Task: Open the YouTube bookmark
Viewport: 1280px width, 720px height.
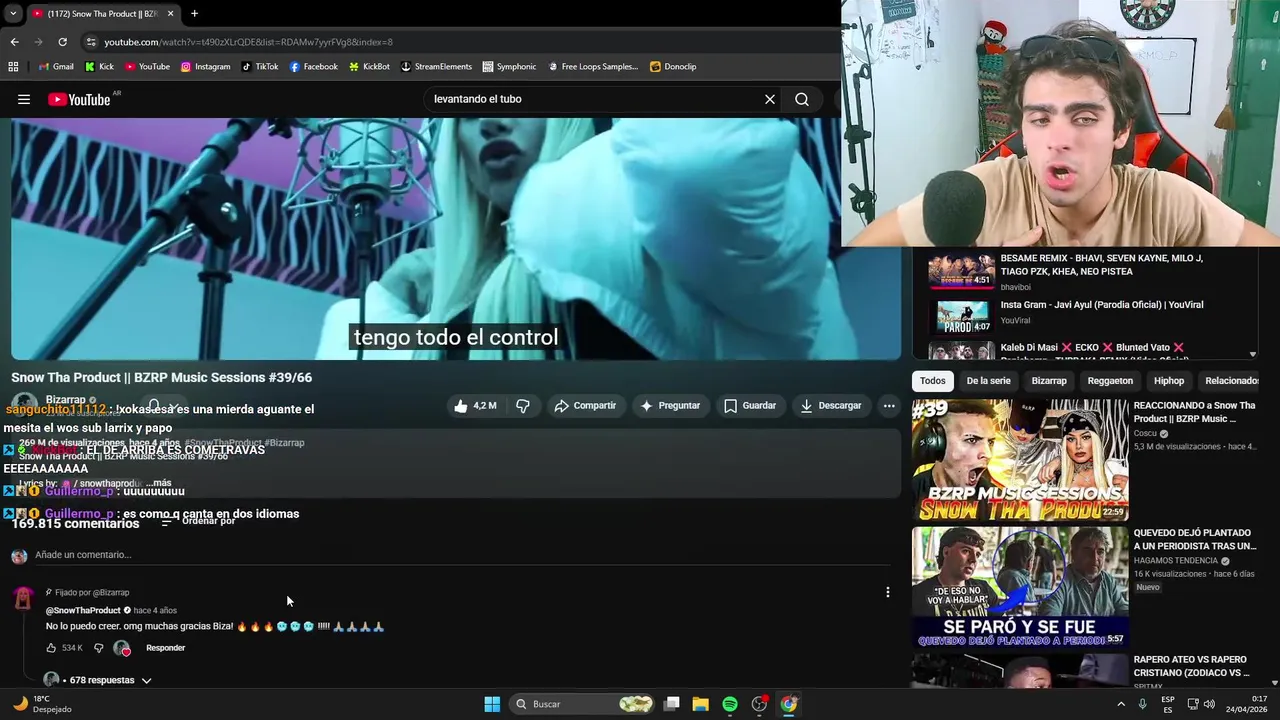Action: coord(146,67)
